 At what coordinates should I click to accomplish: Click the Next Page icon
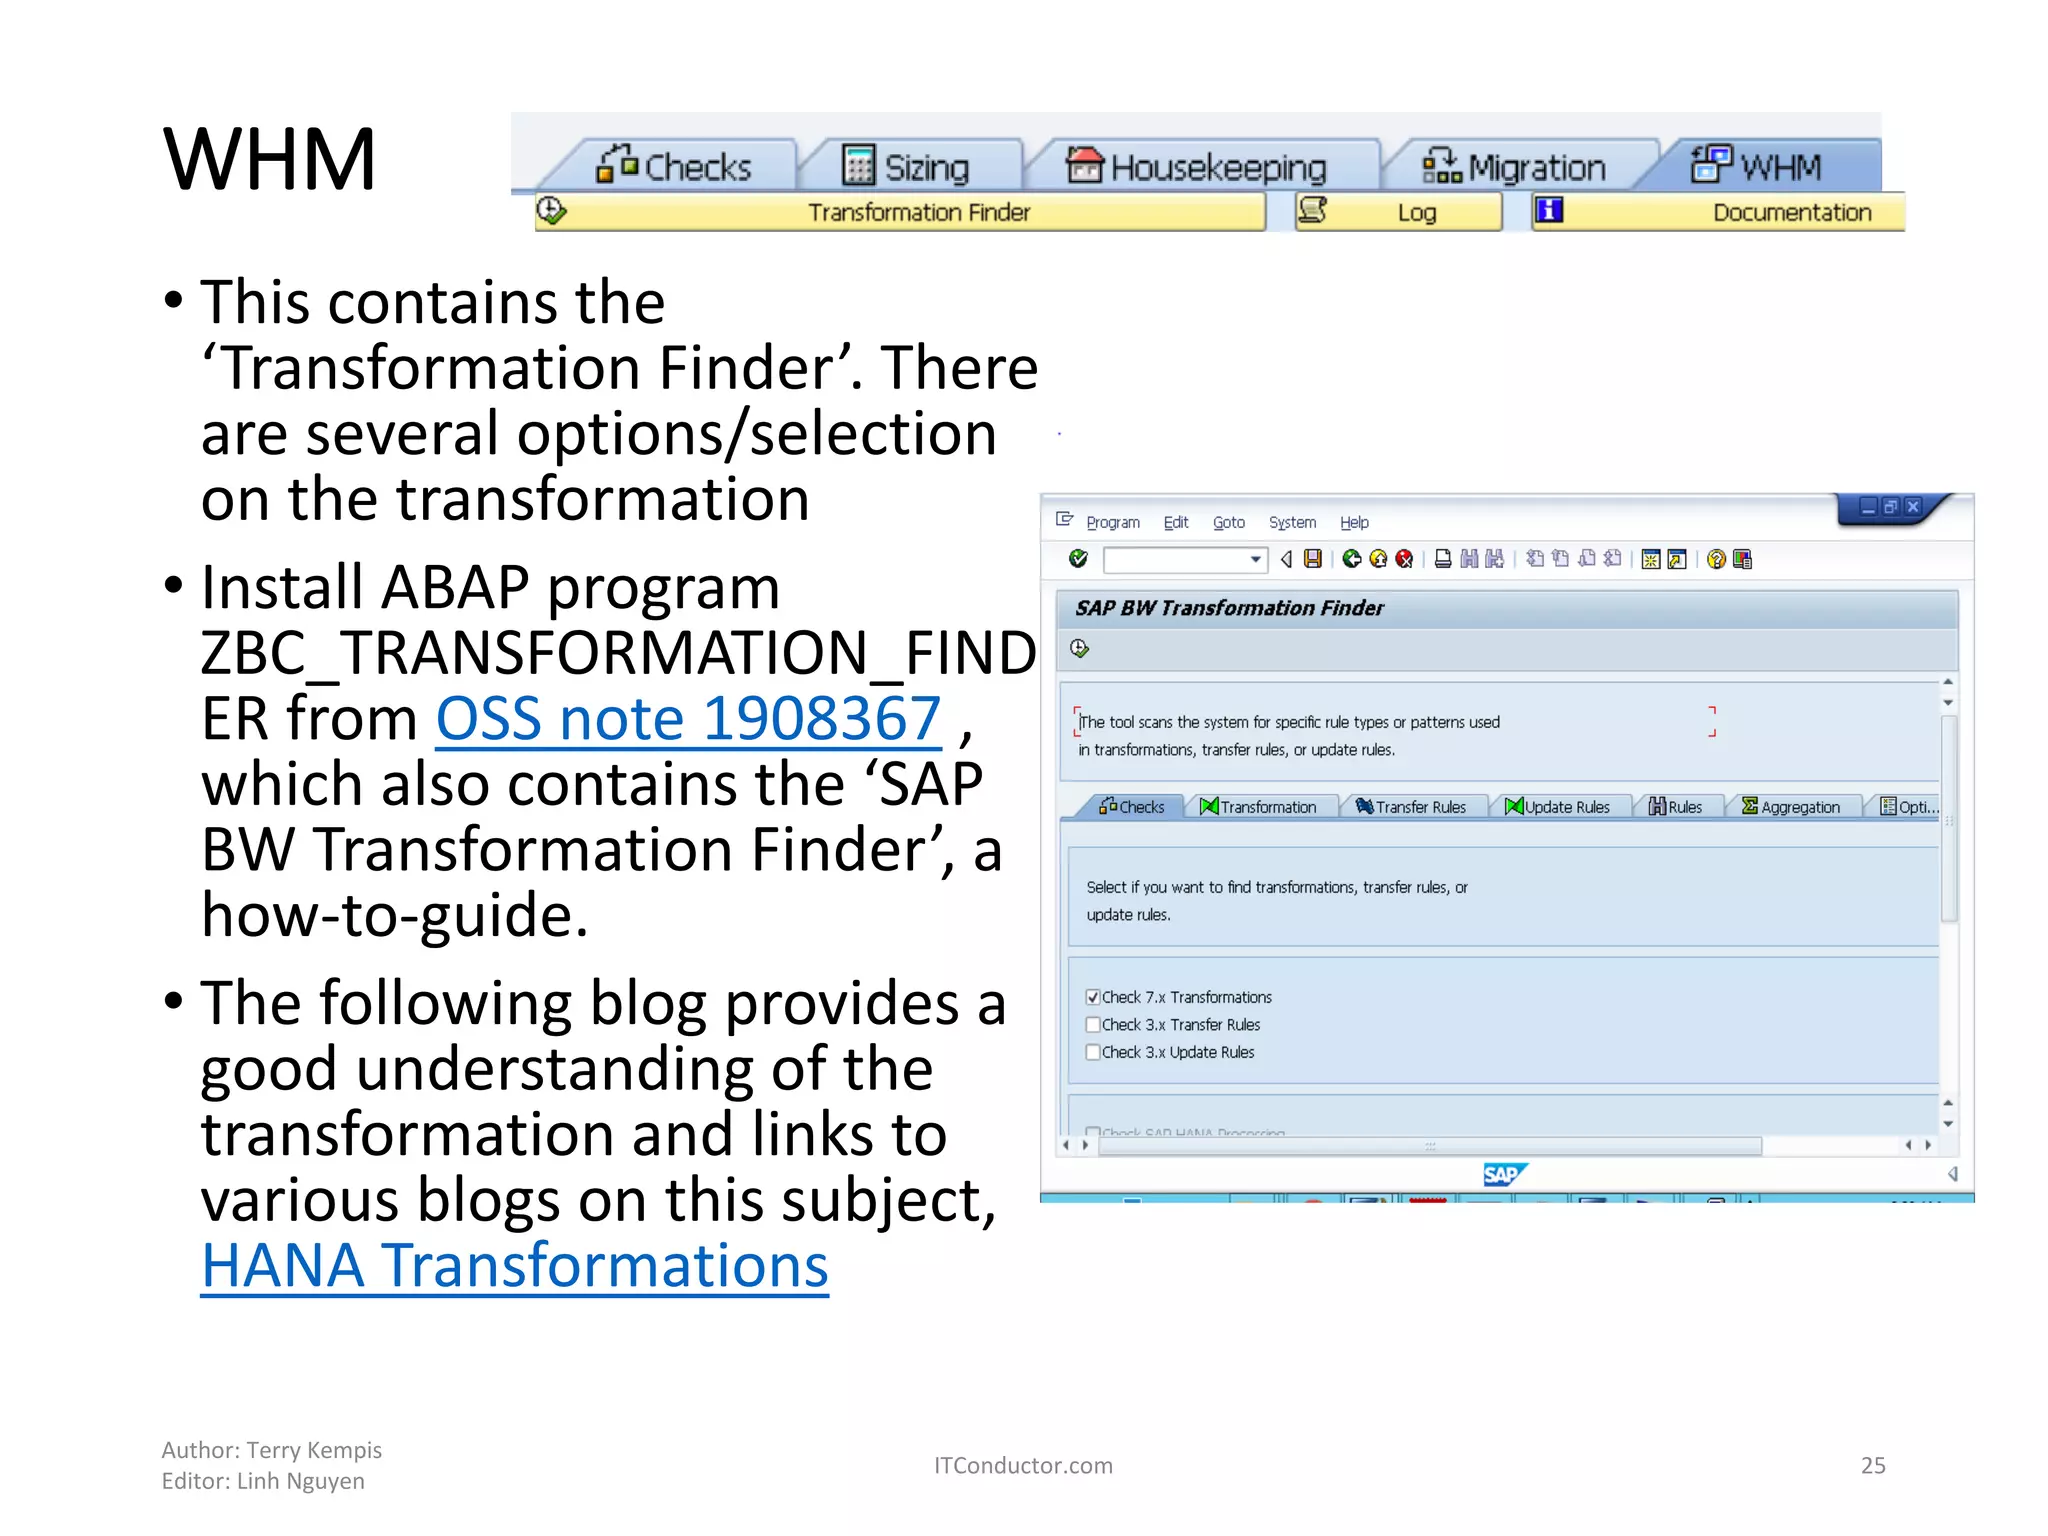pyautogui.click(x=1586, y=559)
